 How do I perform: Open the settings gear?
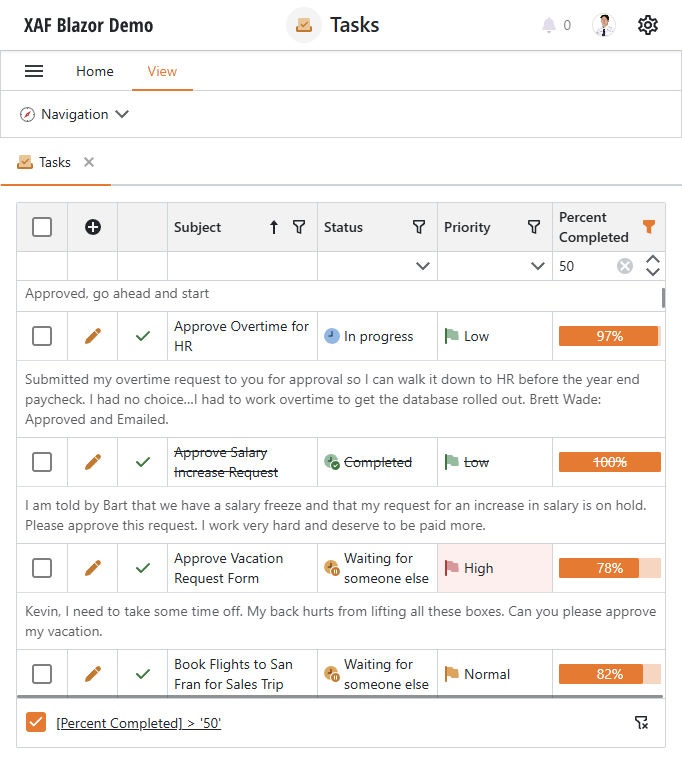[x=648, y=25]
